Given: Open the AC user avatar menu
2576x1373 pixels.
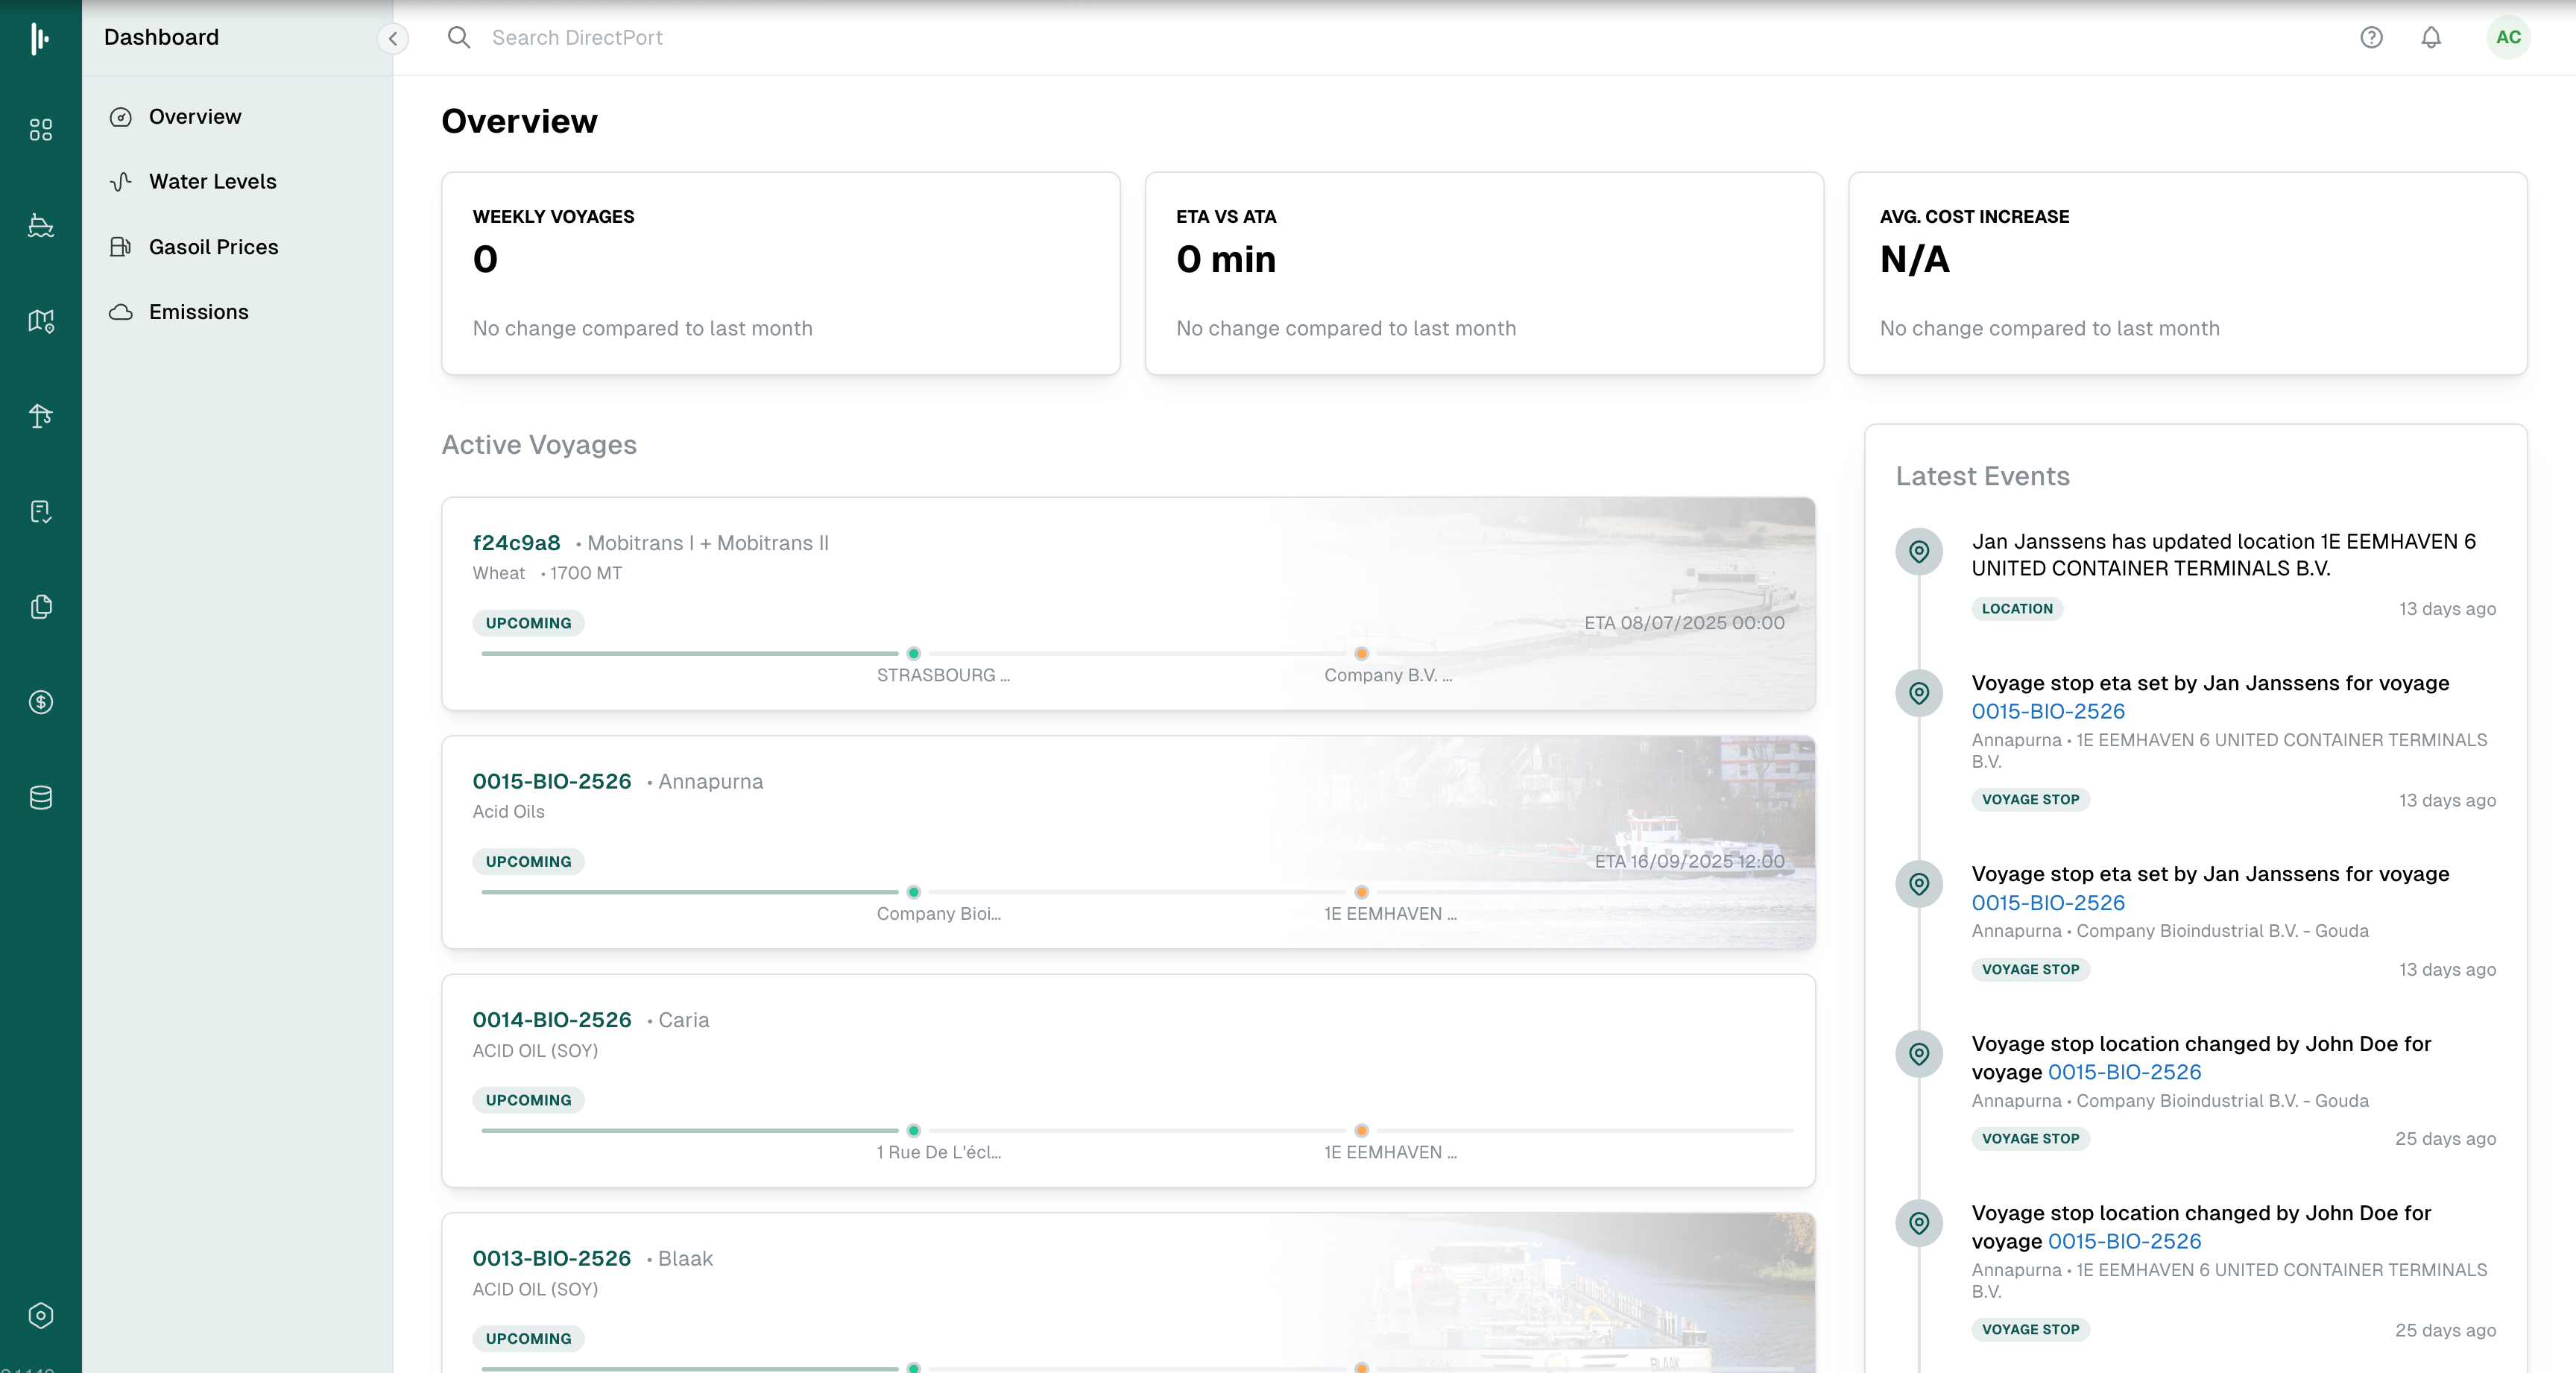Looking at the screenshot, I should (2509, 37).
